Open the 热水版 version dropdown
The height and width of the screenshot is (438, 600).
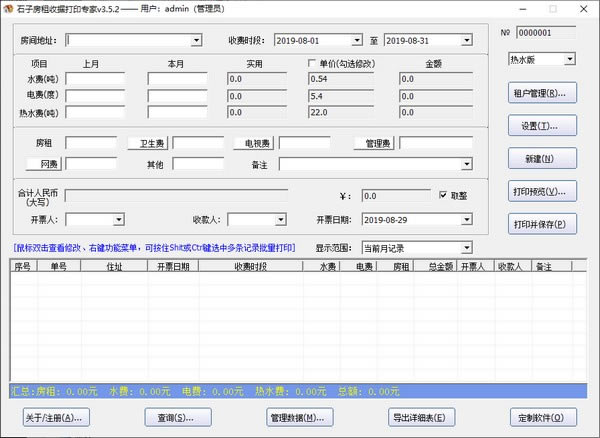569,59
